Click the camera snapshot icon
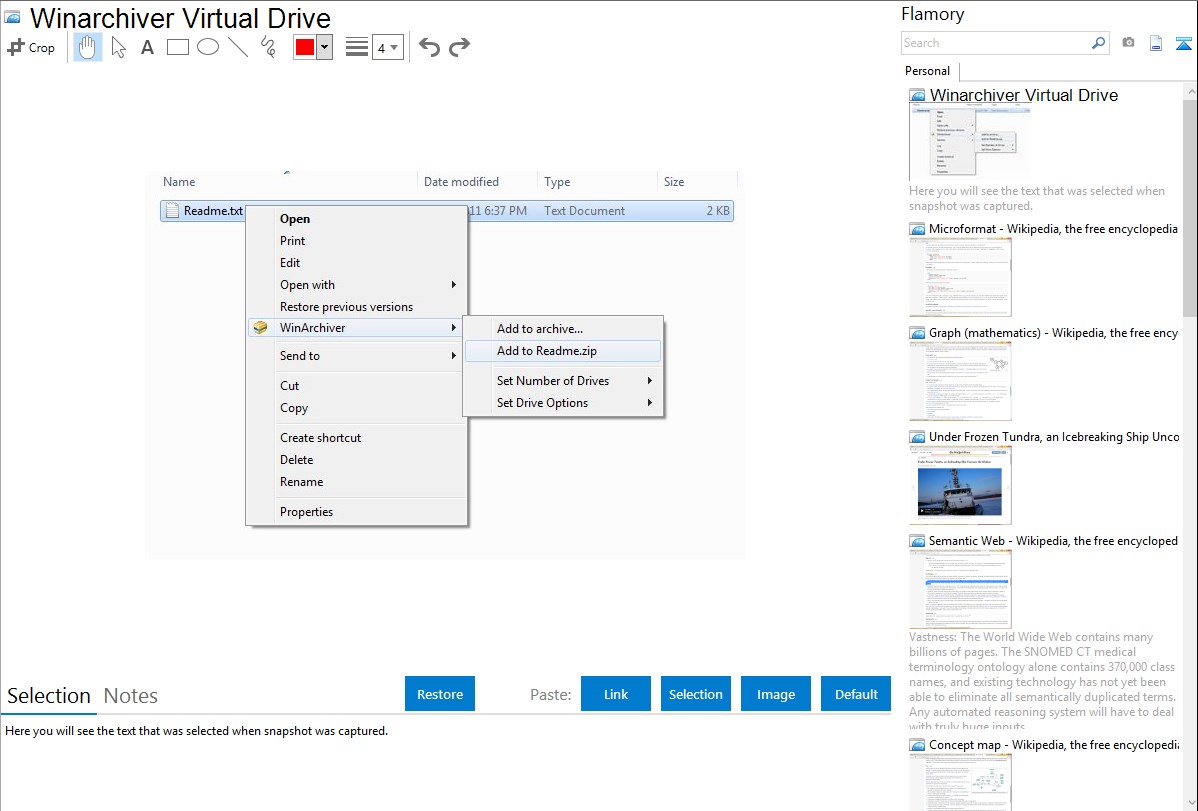Screen dimensions: 1198x811 point(1128,43)
